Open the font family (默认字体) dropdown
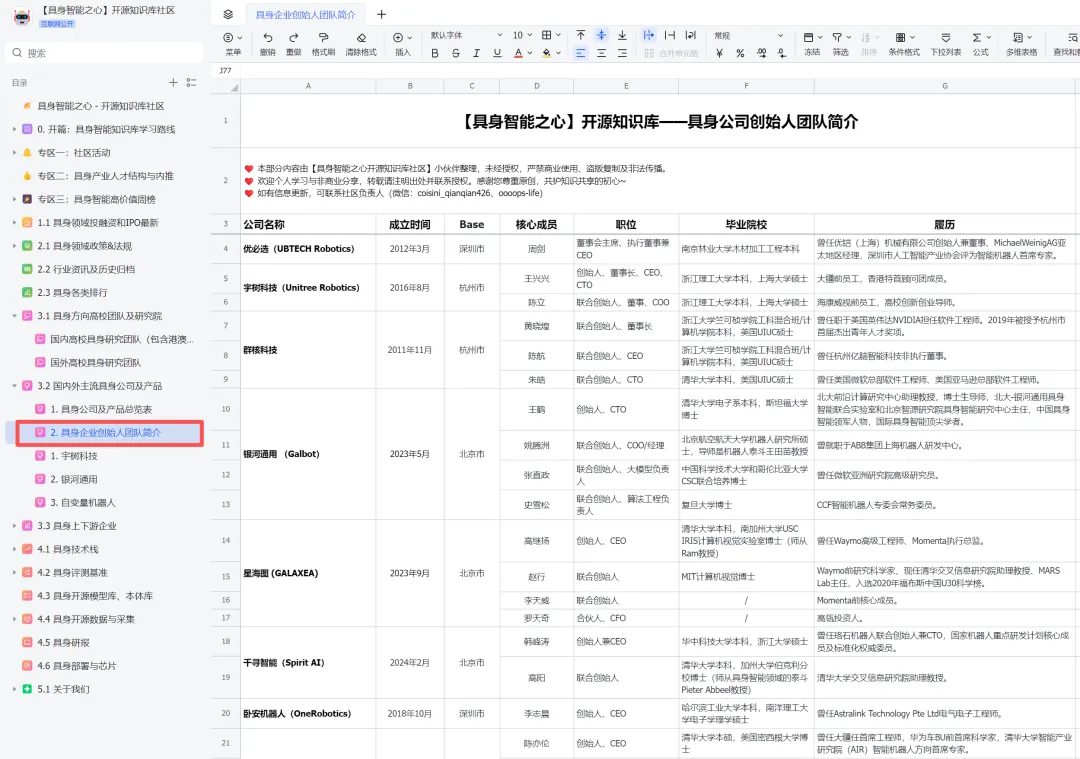Screen dimensions: 1080x759 [x=466, y=35]
